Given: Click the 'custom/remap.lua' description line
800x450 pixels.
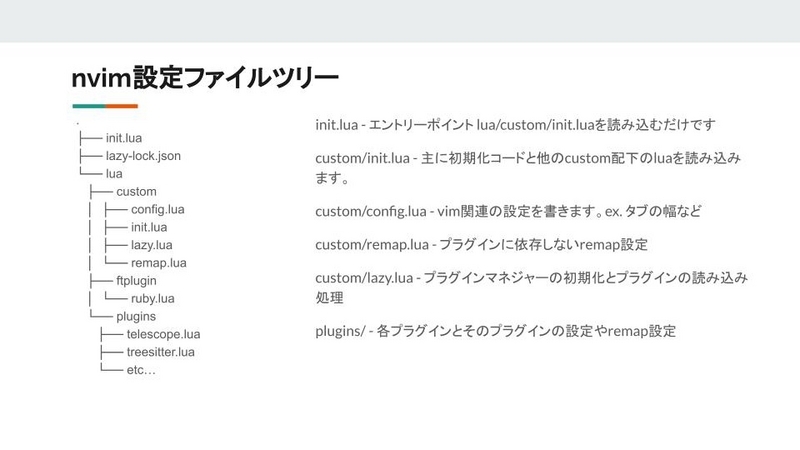Looking at the screenshot, I should 481,245.
